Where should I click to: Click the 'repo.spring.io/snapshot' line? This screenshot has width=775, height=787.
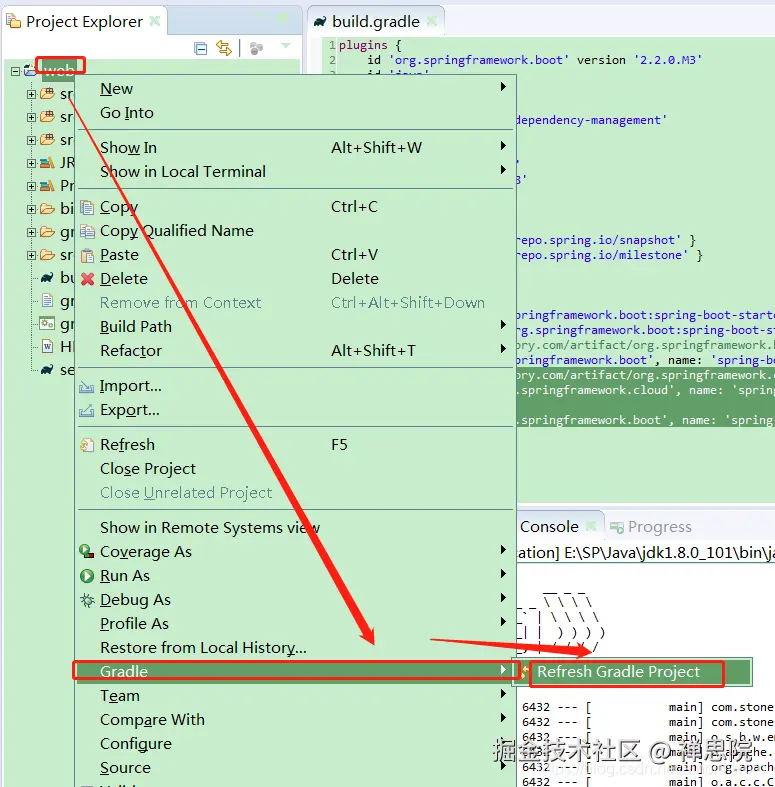[x=605, y=240]
